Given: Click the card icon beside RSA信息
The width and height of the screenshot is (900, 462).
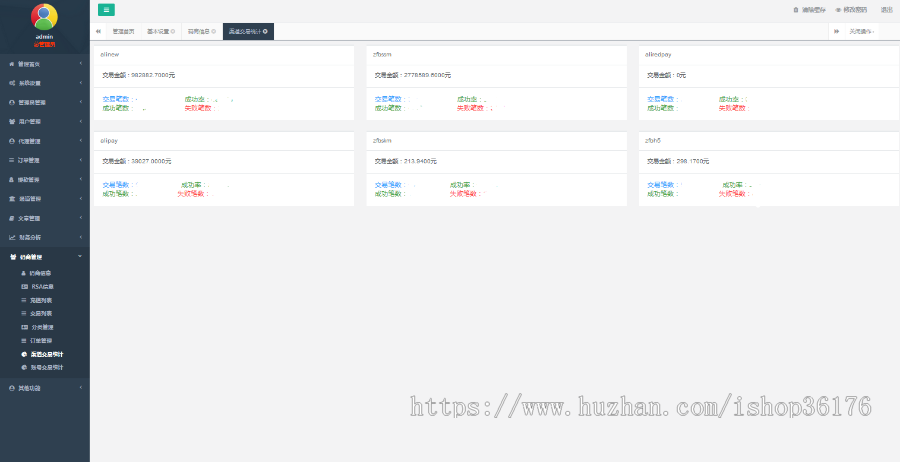Looking at the screenshot, I should tap(24, 286).
